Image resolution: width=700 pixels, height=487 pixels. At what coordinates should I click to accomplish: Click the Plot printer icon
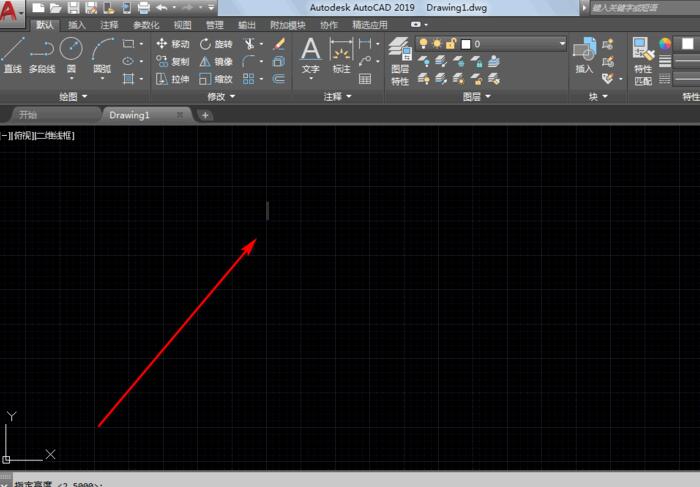click(144, 7)
